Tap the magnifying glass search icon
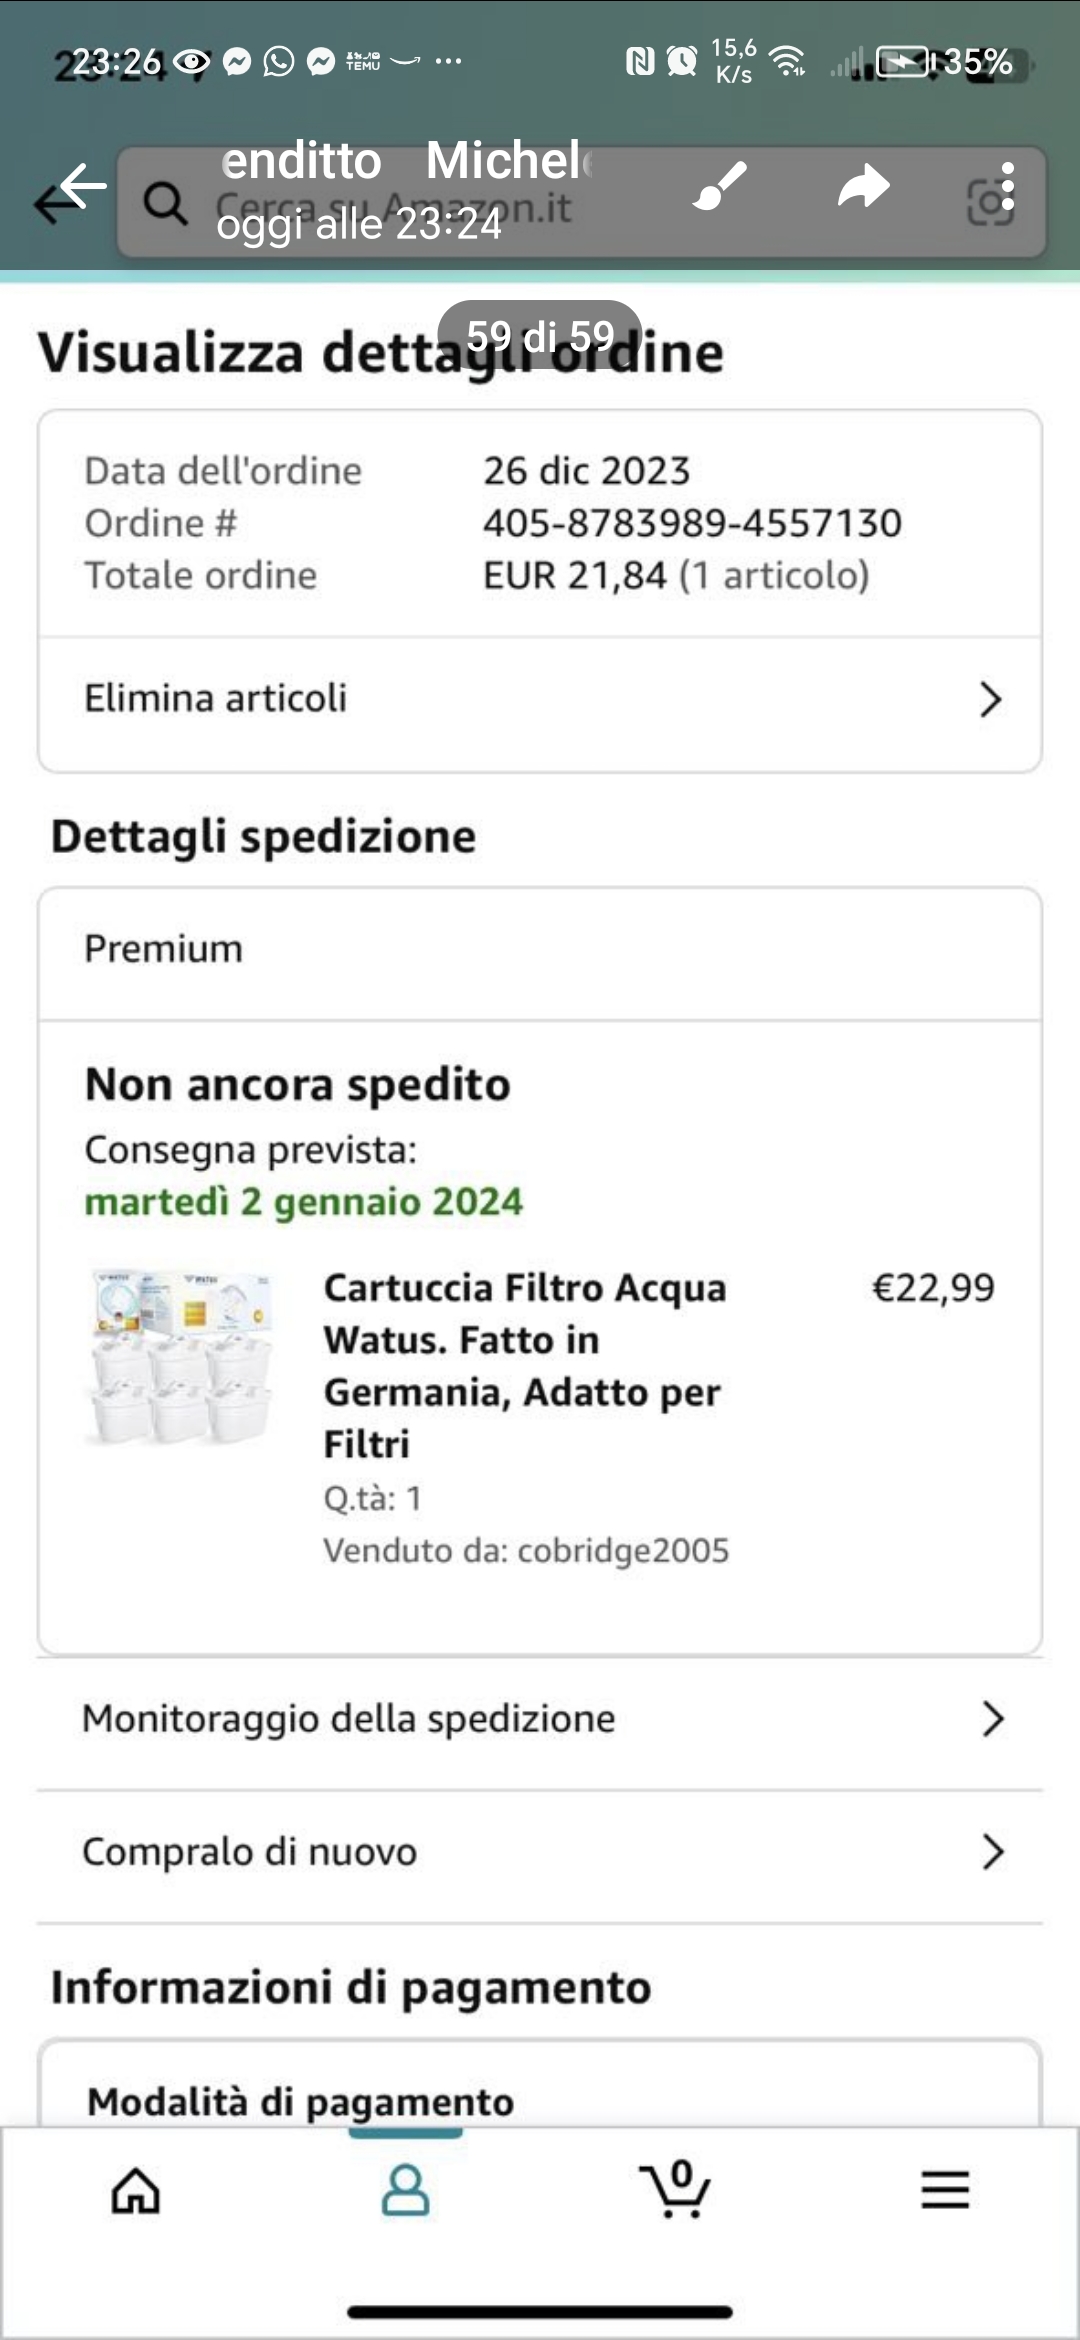The image size is (1080, 2340). pos(165,202)
